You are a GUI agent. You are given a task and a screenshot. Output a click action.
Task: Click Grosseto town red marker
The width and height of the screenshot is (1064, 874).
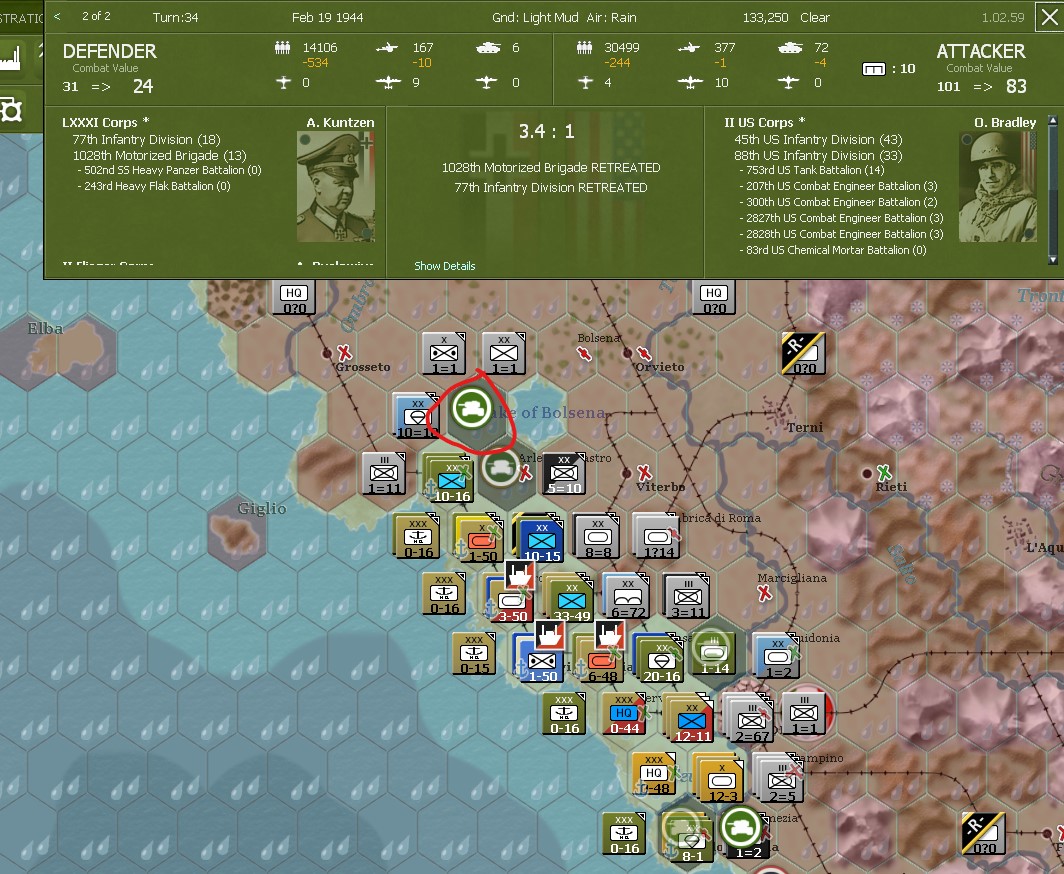tap(344, 353)
